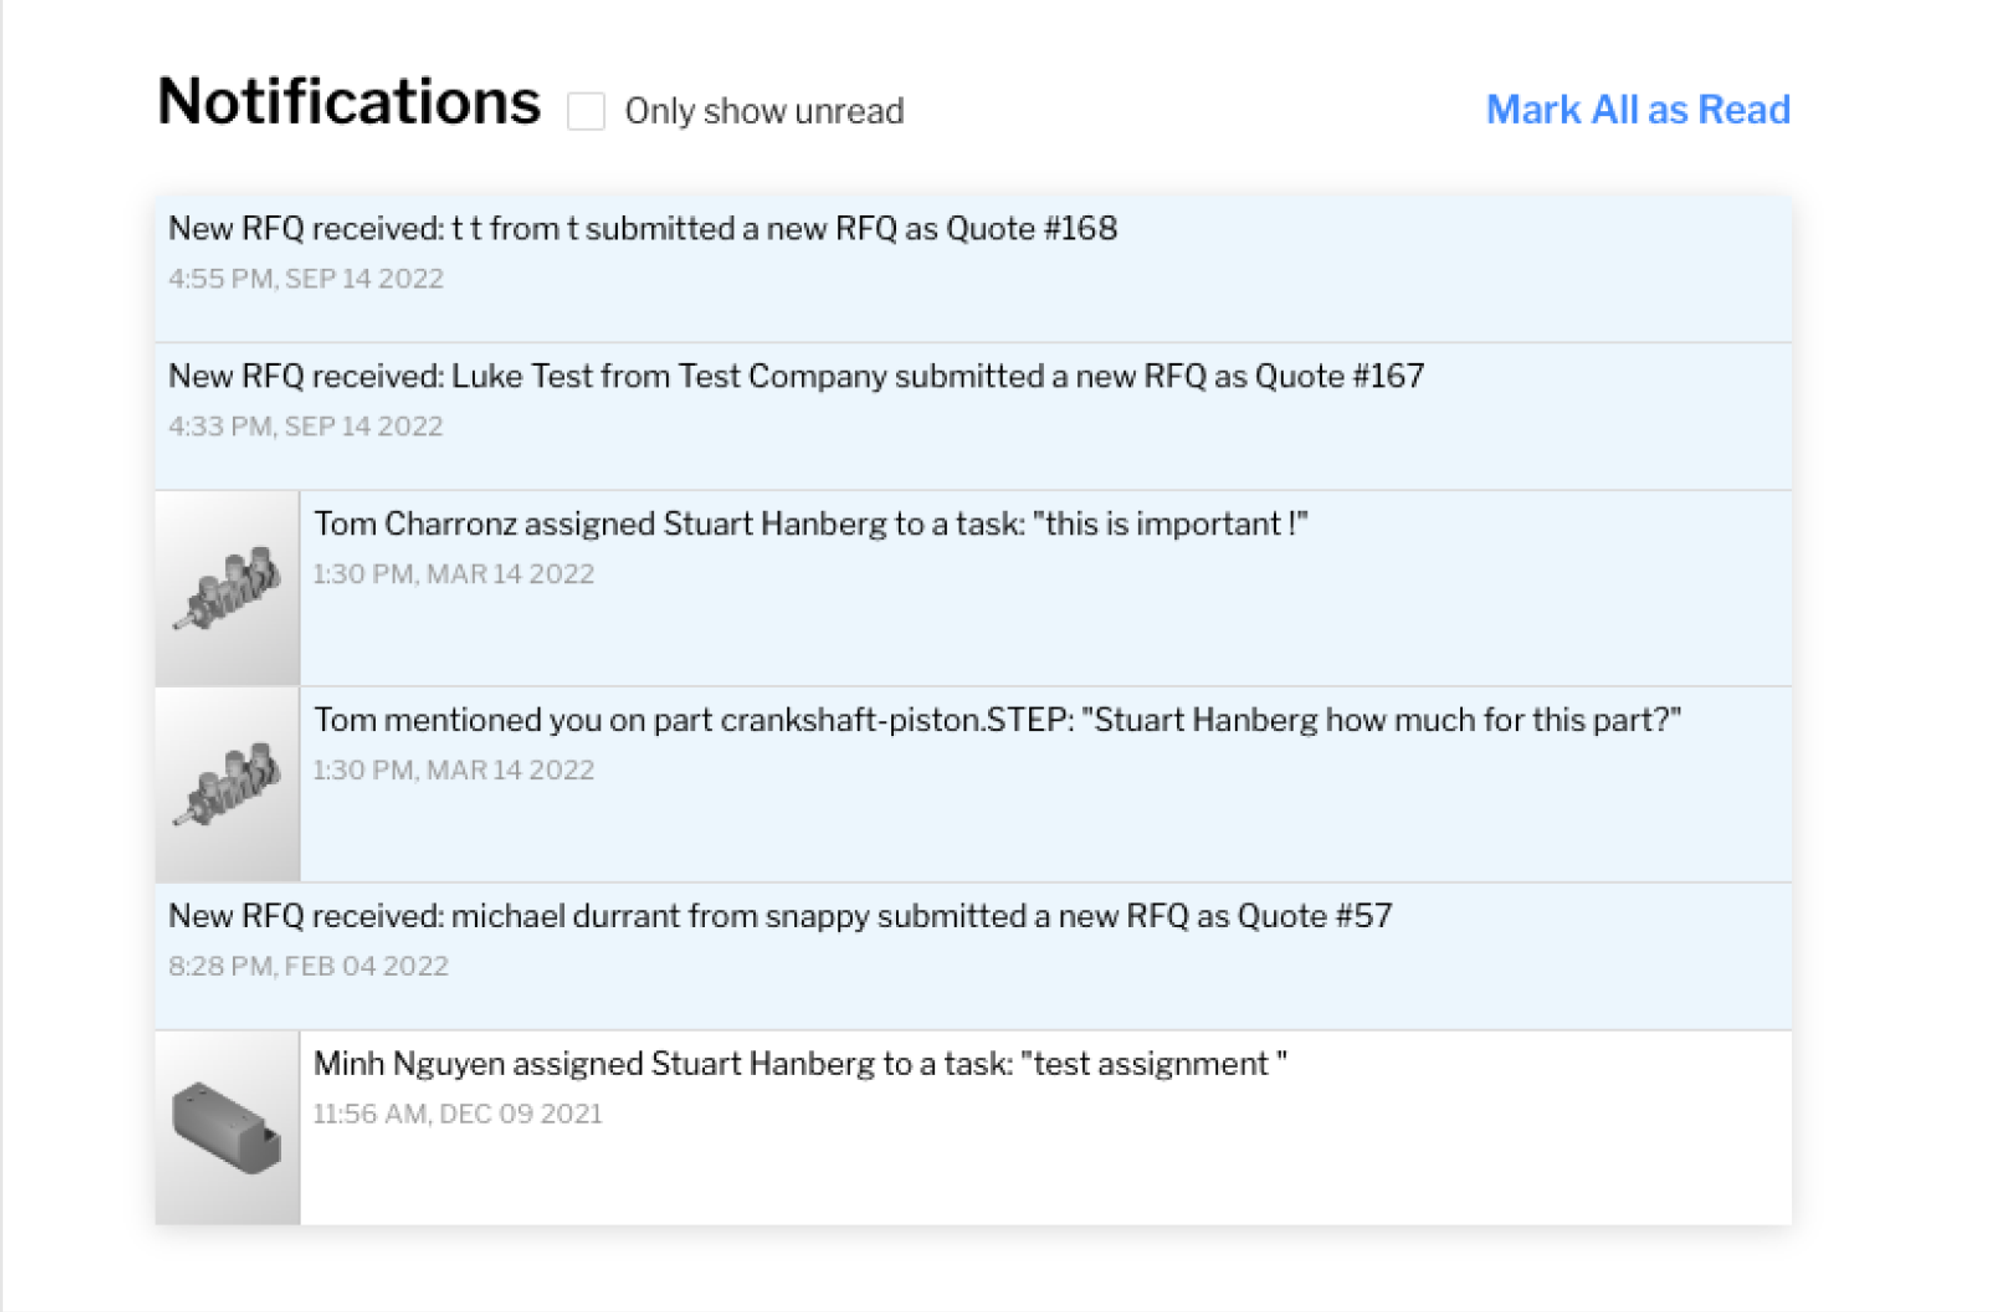Mark all notifications as read
Image resolution: width=2000 pixels, height=1312 pixels.
[1637, 110]
